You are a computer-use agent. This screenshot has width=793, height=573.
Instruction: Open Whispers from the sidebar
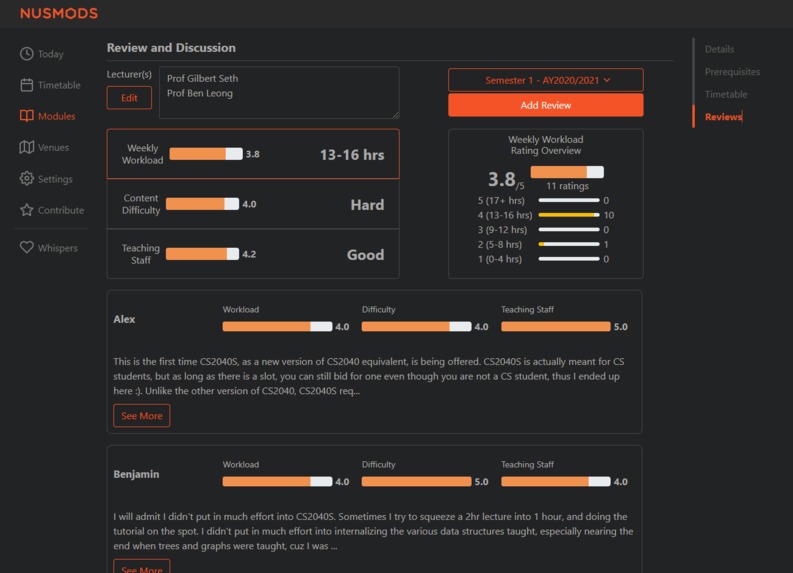(49, 247)
